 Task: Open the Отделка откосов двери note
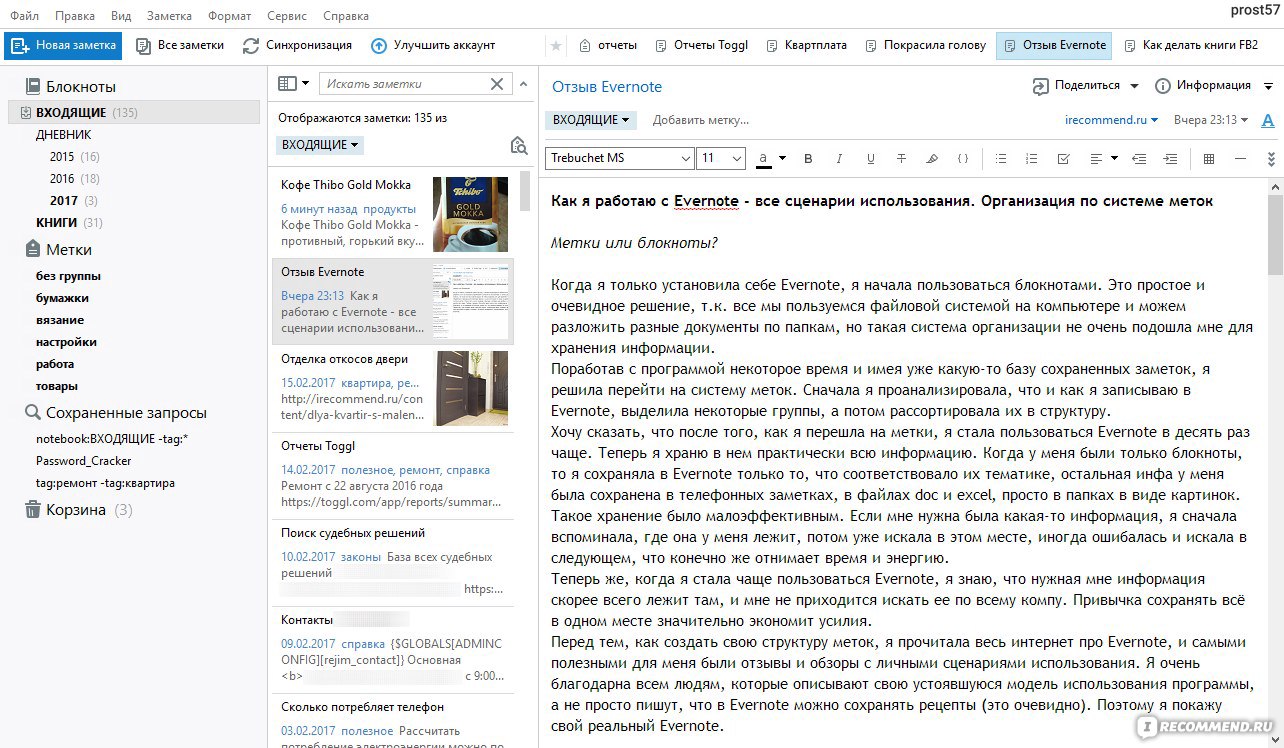[x=392, y=389]
